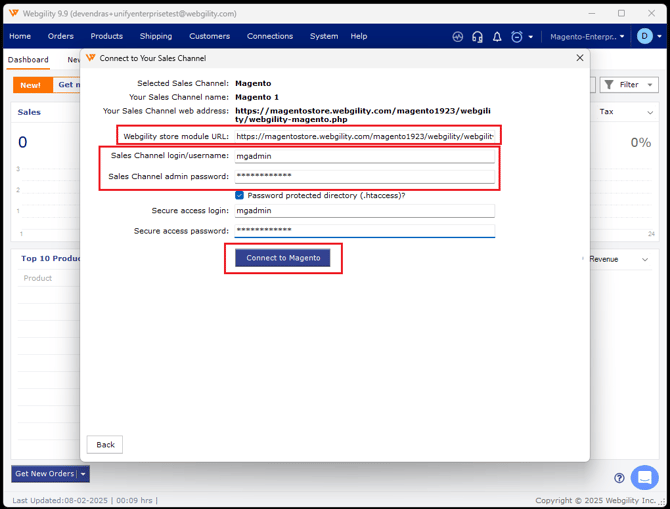This screenshot has height=509, width=670.
Task: Expand the Get New Orders dropdown arrow
Action: [x=84, y=474]
